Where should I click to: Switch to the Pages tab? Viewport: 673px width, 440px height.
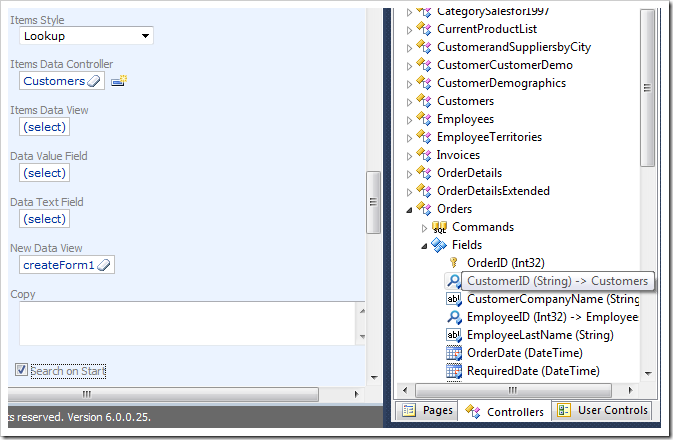point(427,410)
